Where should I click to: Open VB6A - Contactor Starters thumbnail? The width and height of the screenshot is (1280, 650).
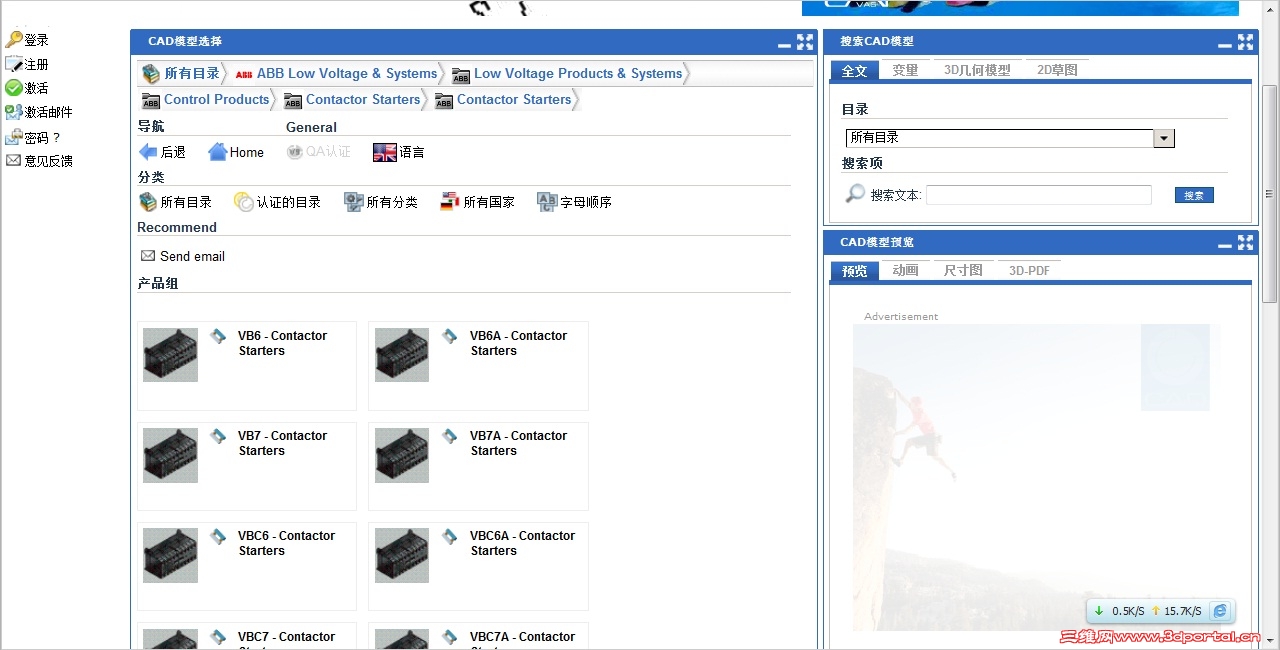click(x=402, y=355)
